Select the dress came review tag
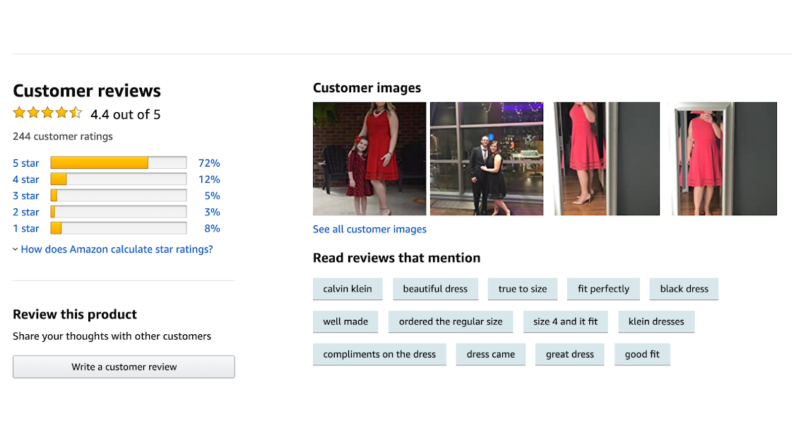 [490, 355]
